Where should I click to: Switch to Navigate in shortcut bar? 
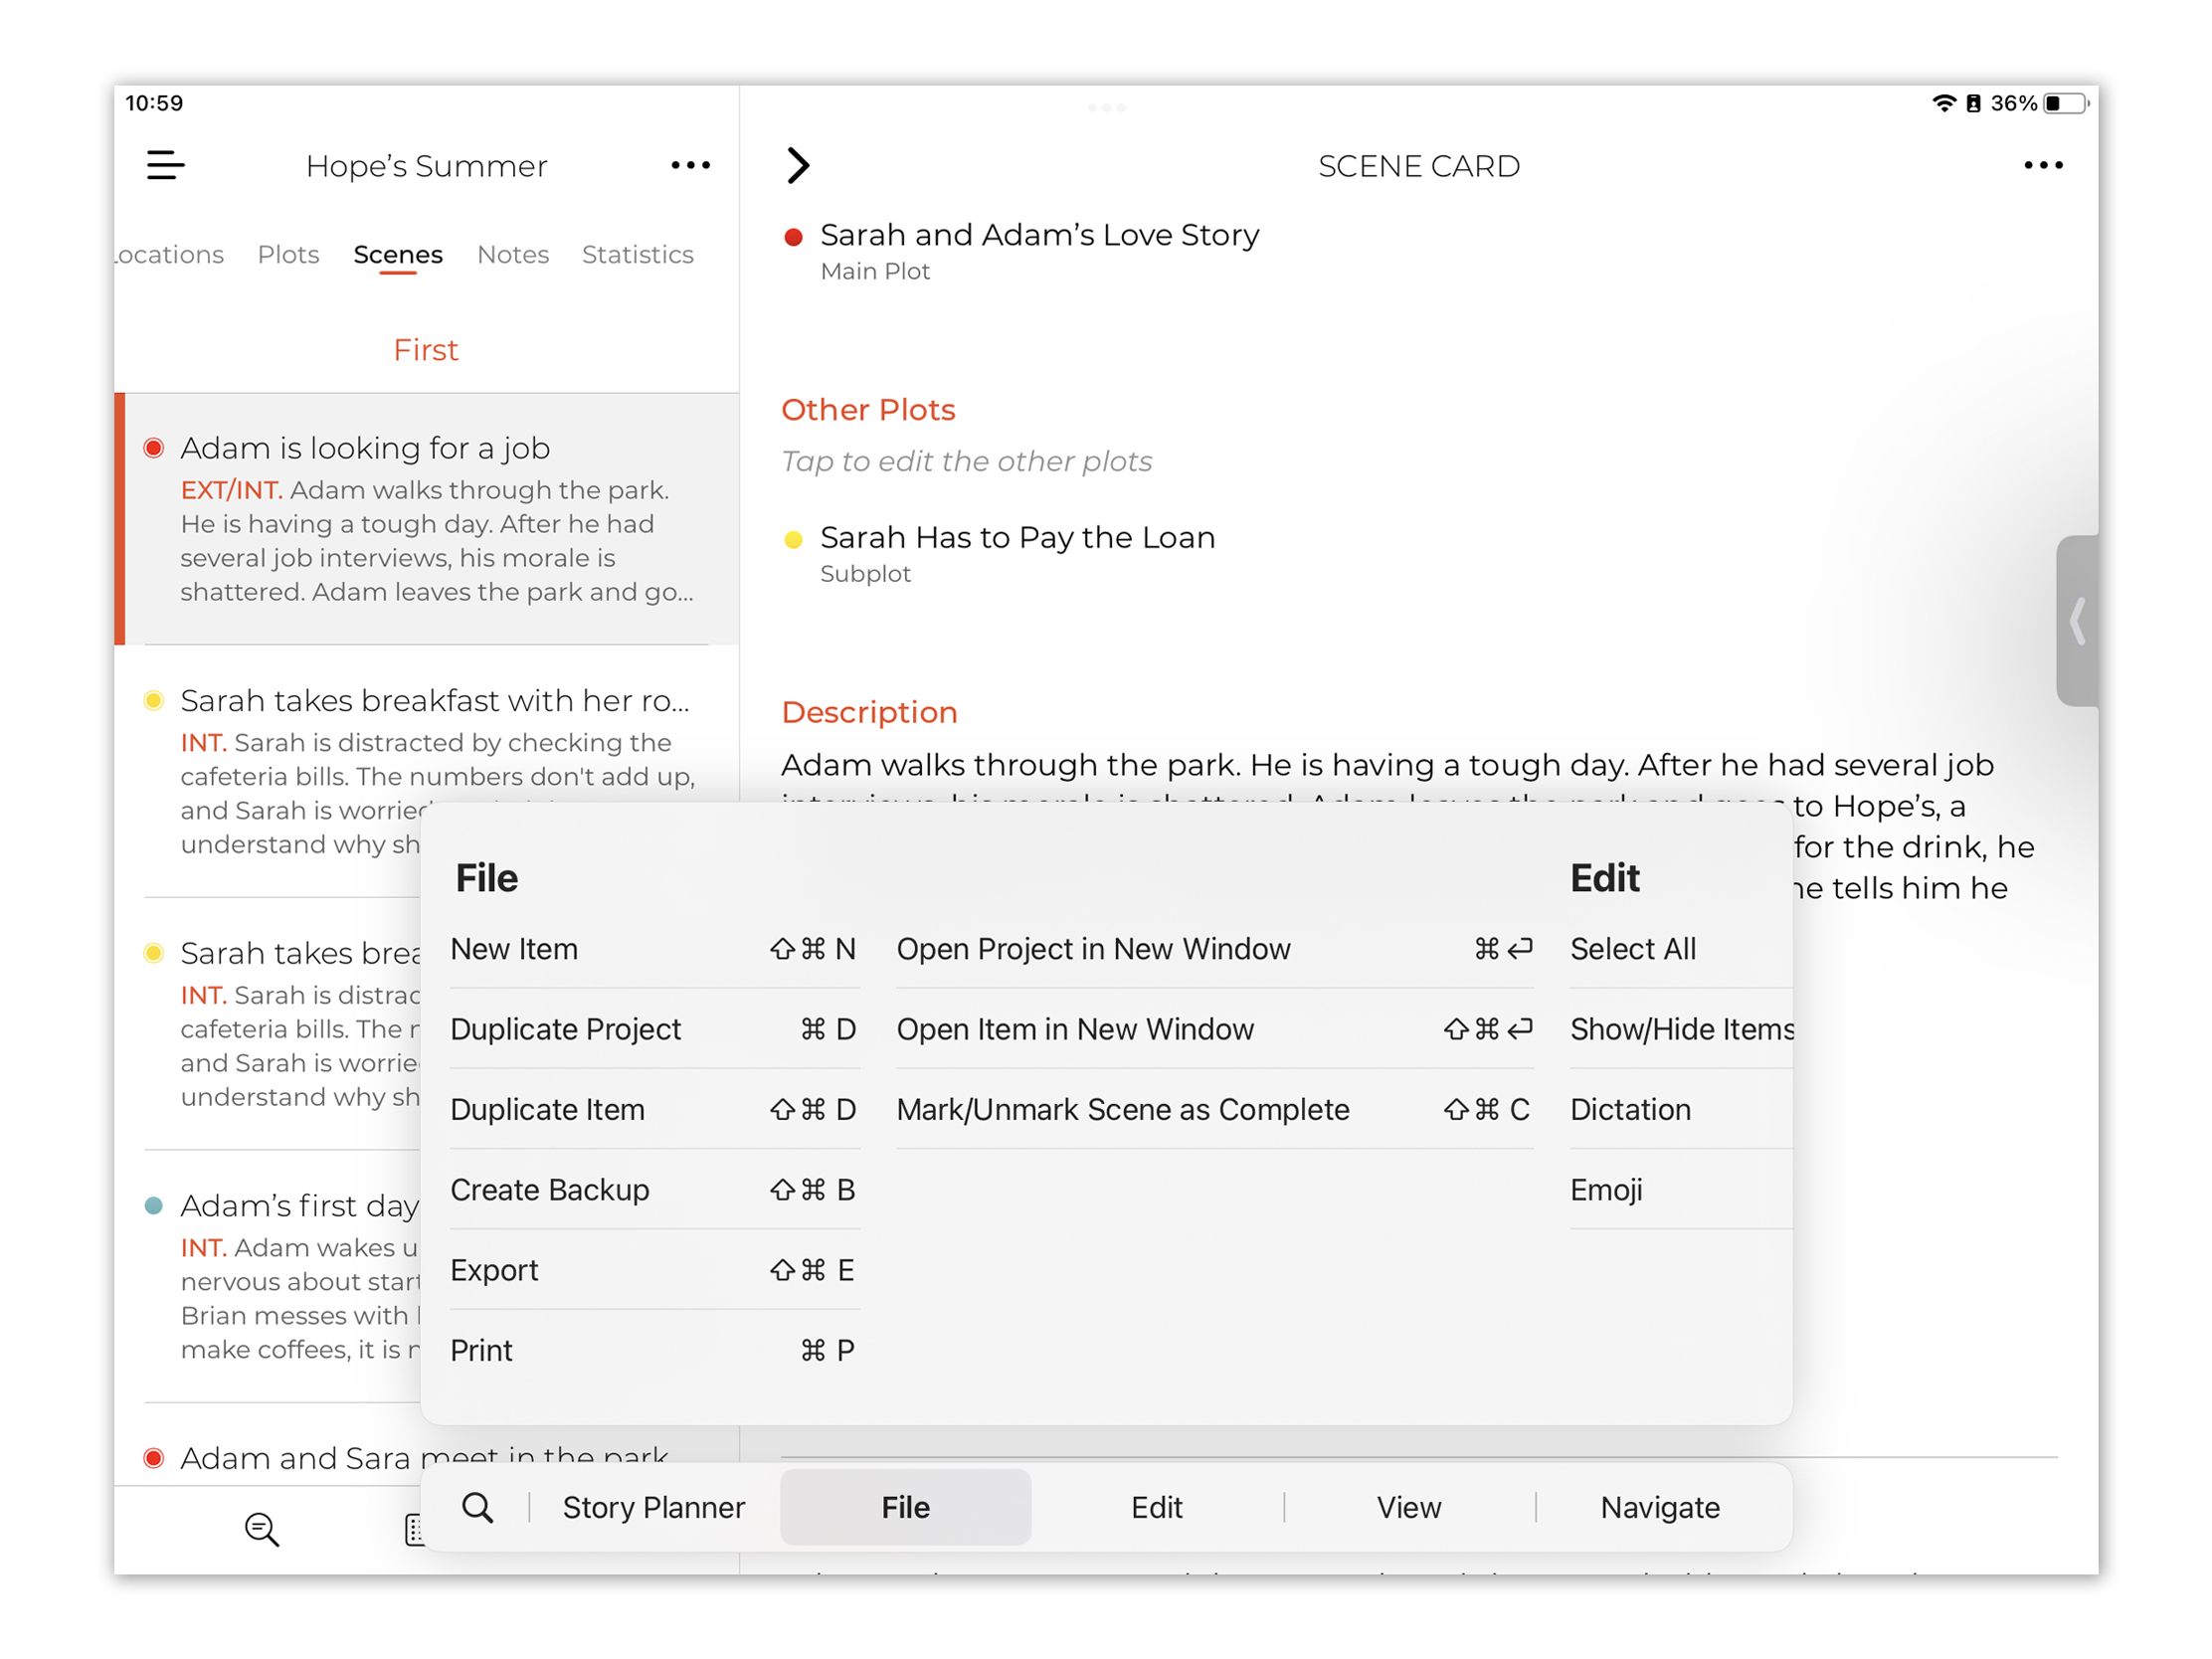pyautogui.click(x=1660, y=1507)
